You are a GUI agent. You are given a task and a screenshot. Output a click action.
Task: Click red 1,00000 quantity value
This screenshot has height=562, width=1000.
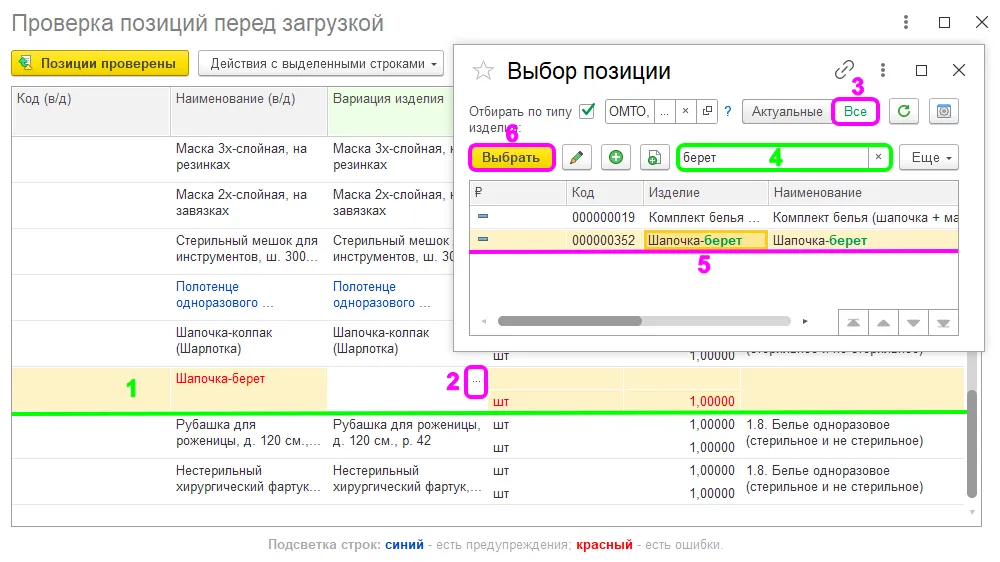(712, 401)
